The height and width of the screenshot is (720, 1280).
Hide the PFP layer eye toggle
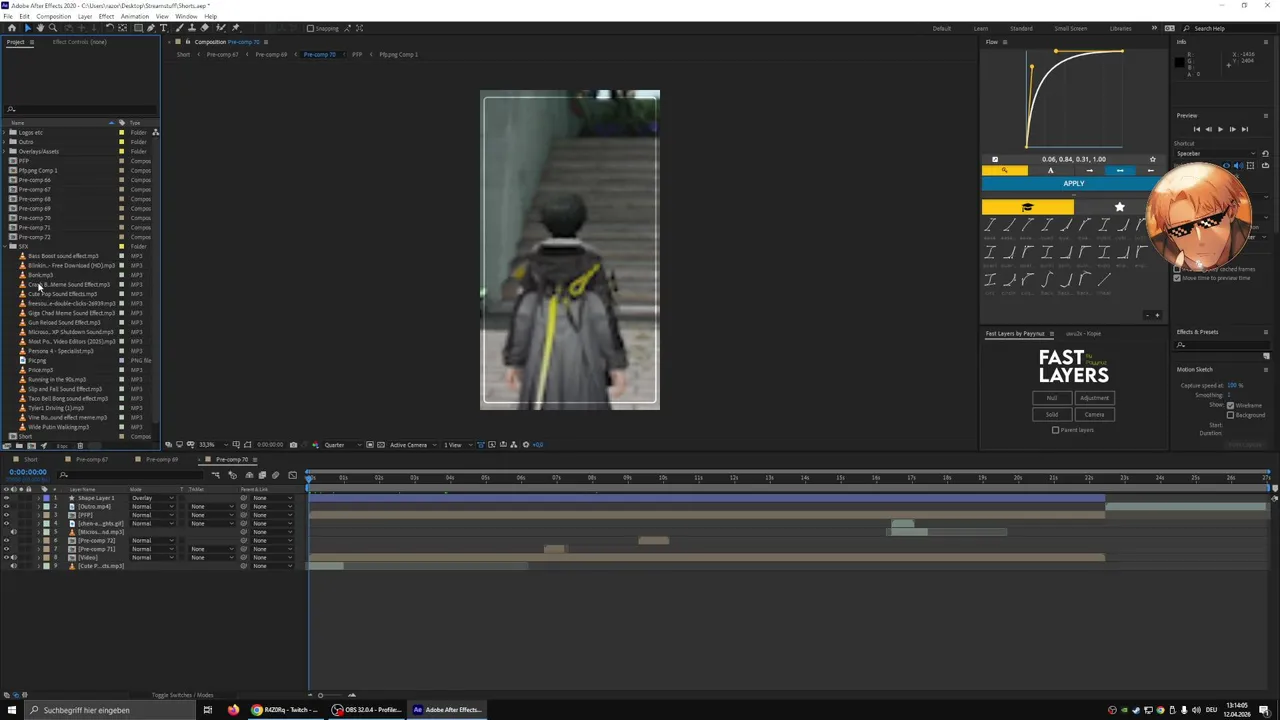[x=6, y=515]
